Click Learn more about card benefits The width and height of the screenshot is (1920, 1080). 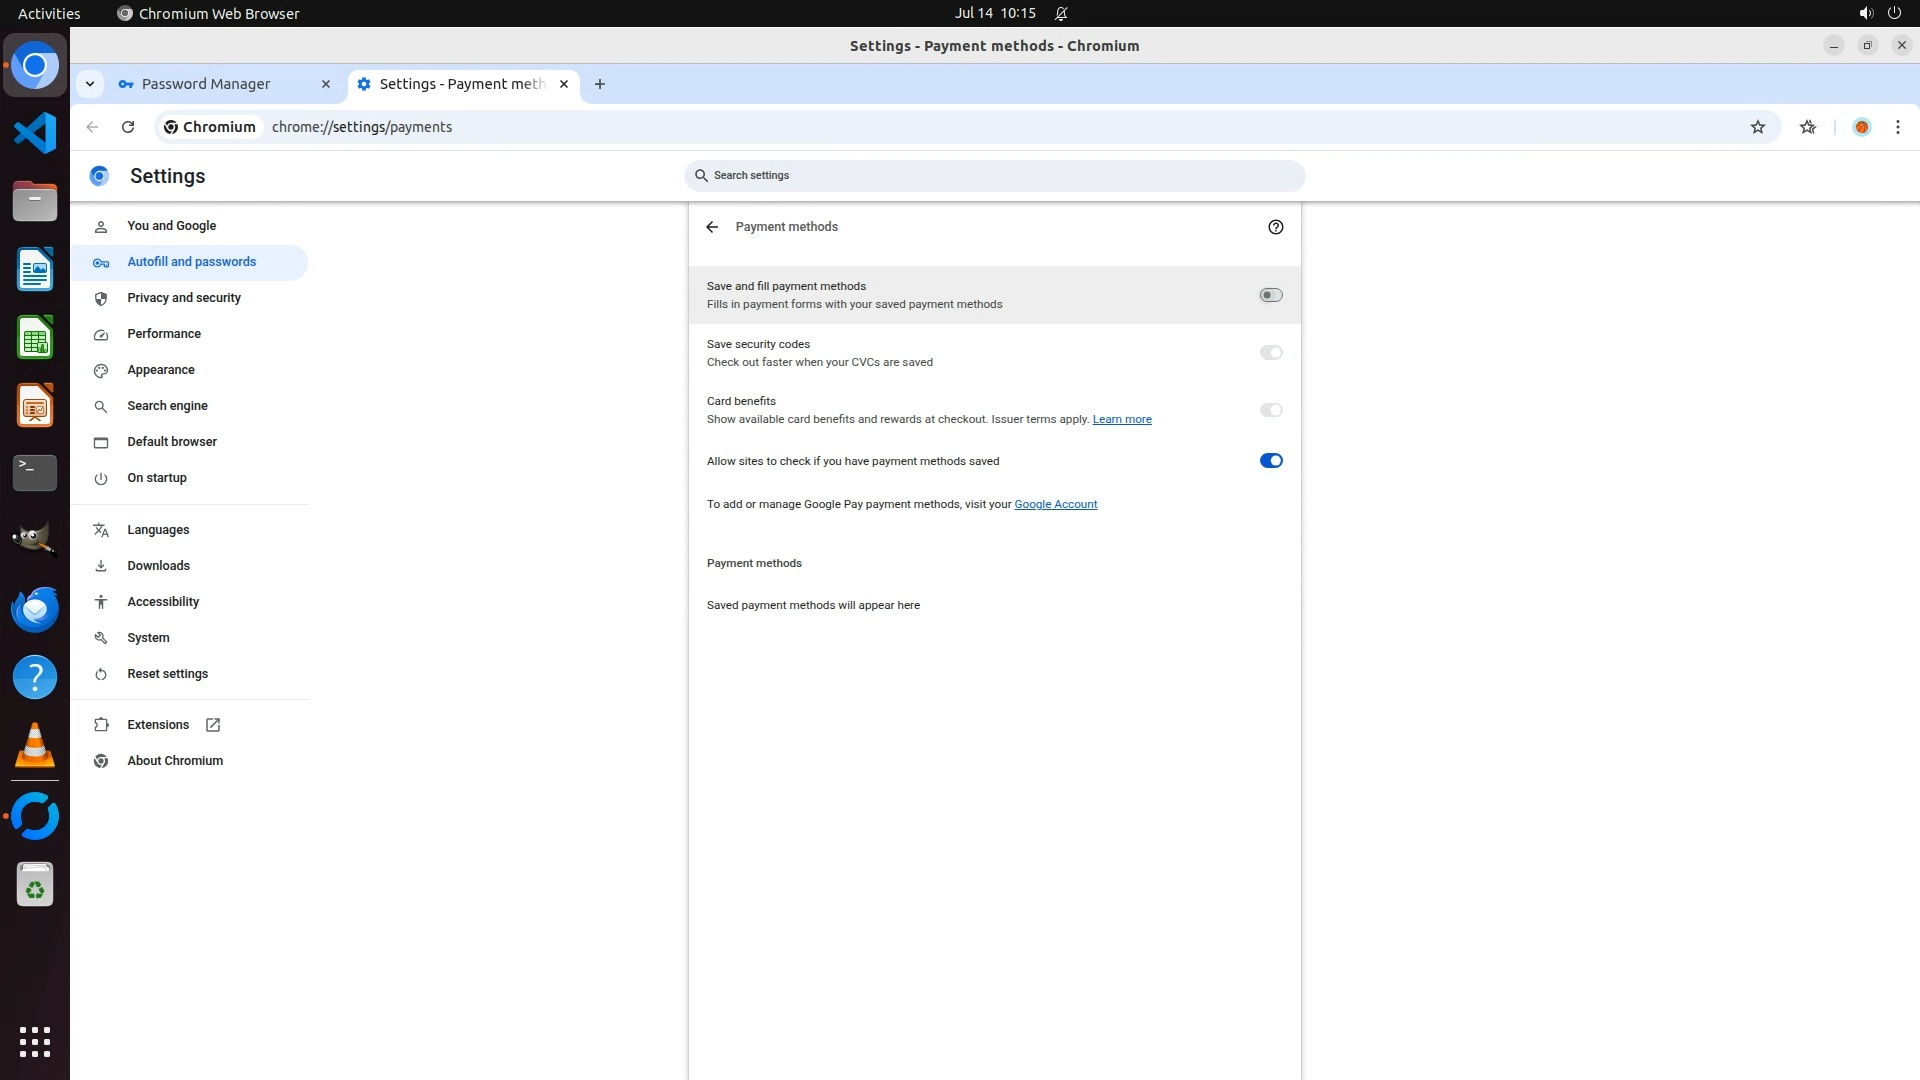(x=1121, y=419)
